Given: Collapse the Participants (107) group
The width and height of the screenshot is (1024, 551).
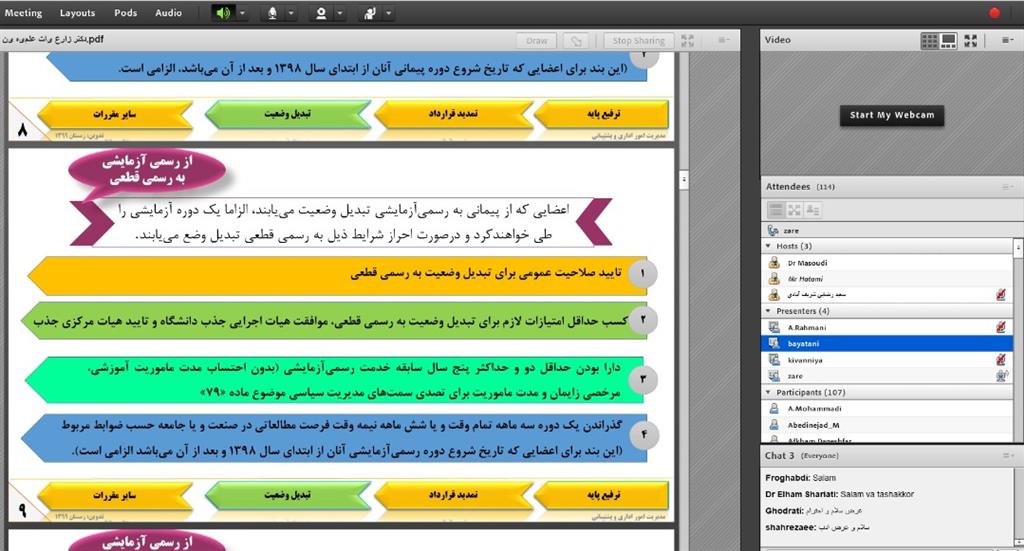Looking at the screenshot, I should [x=769, y=392].
